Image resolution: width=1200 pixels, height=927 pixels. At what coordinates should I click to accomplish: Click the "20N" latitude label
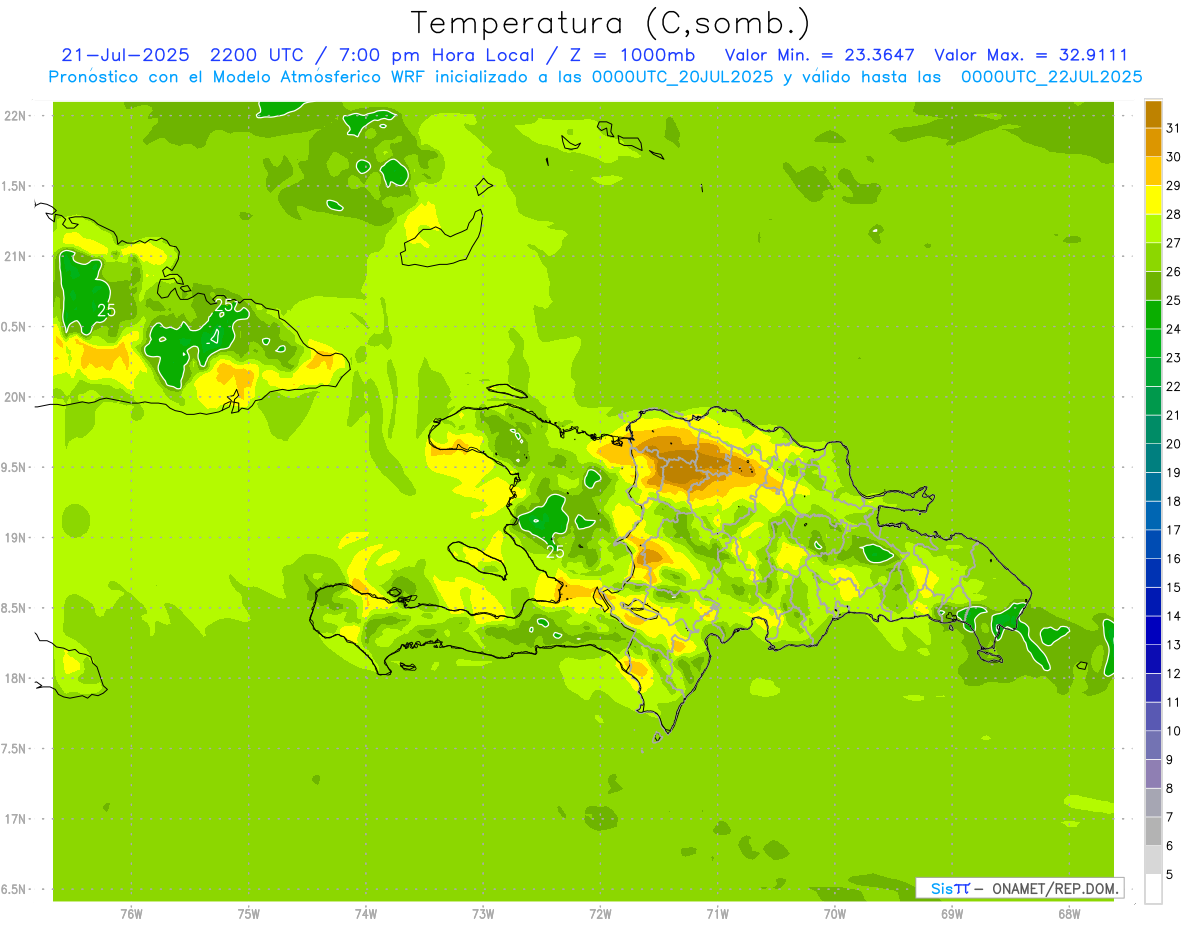click(15, 397)
